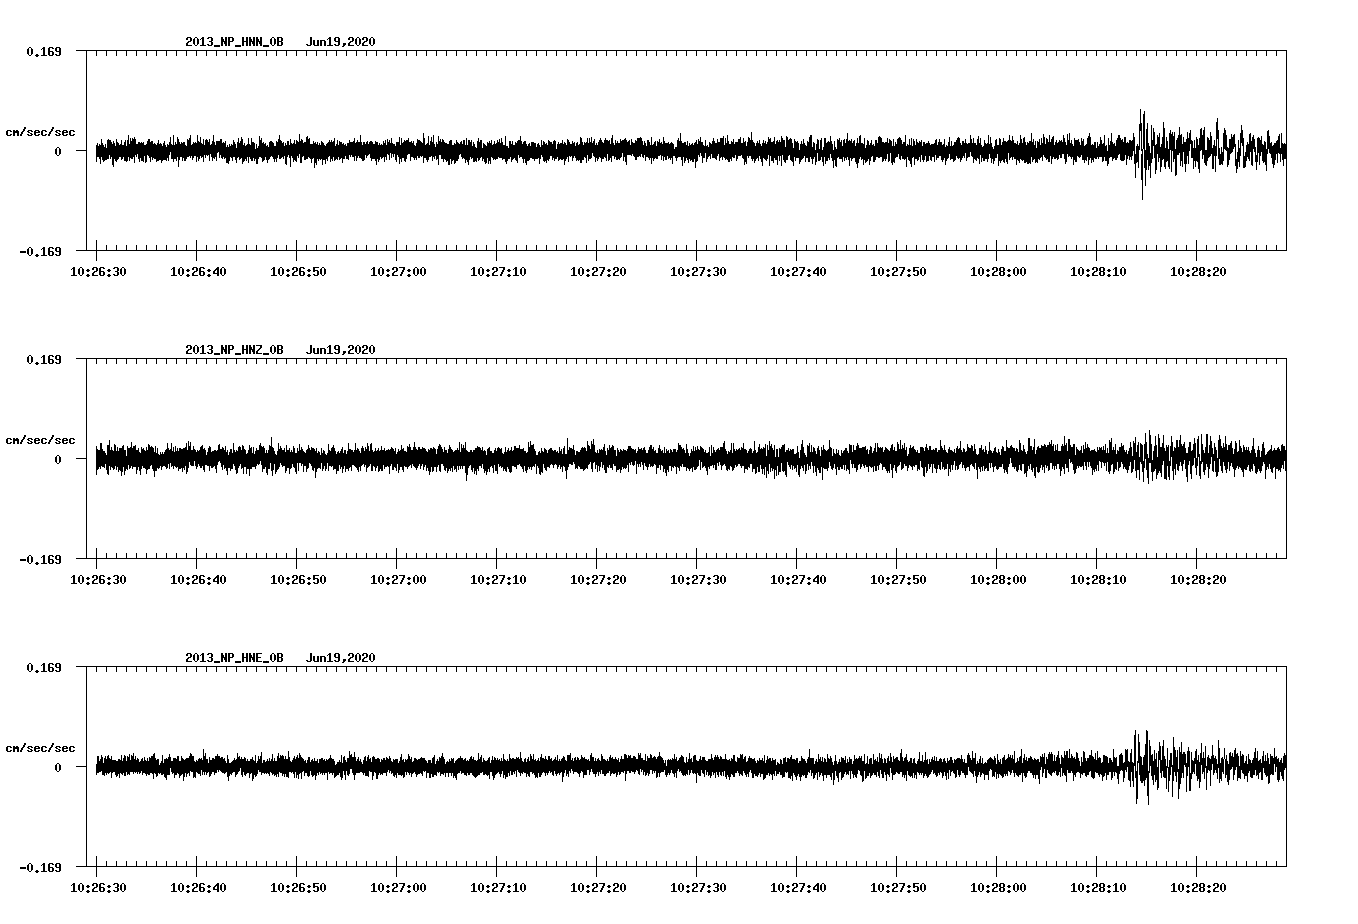Click the 2013_NP_HNN_0B channel title
This screenshot has width=1358, height=924.
click(234, 42)
